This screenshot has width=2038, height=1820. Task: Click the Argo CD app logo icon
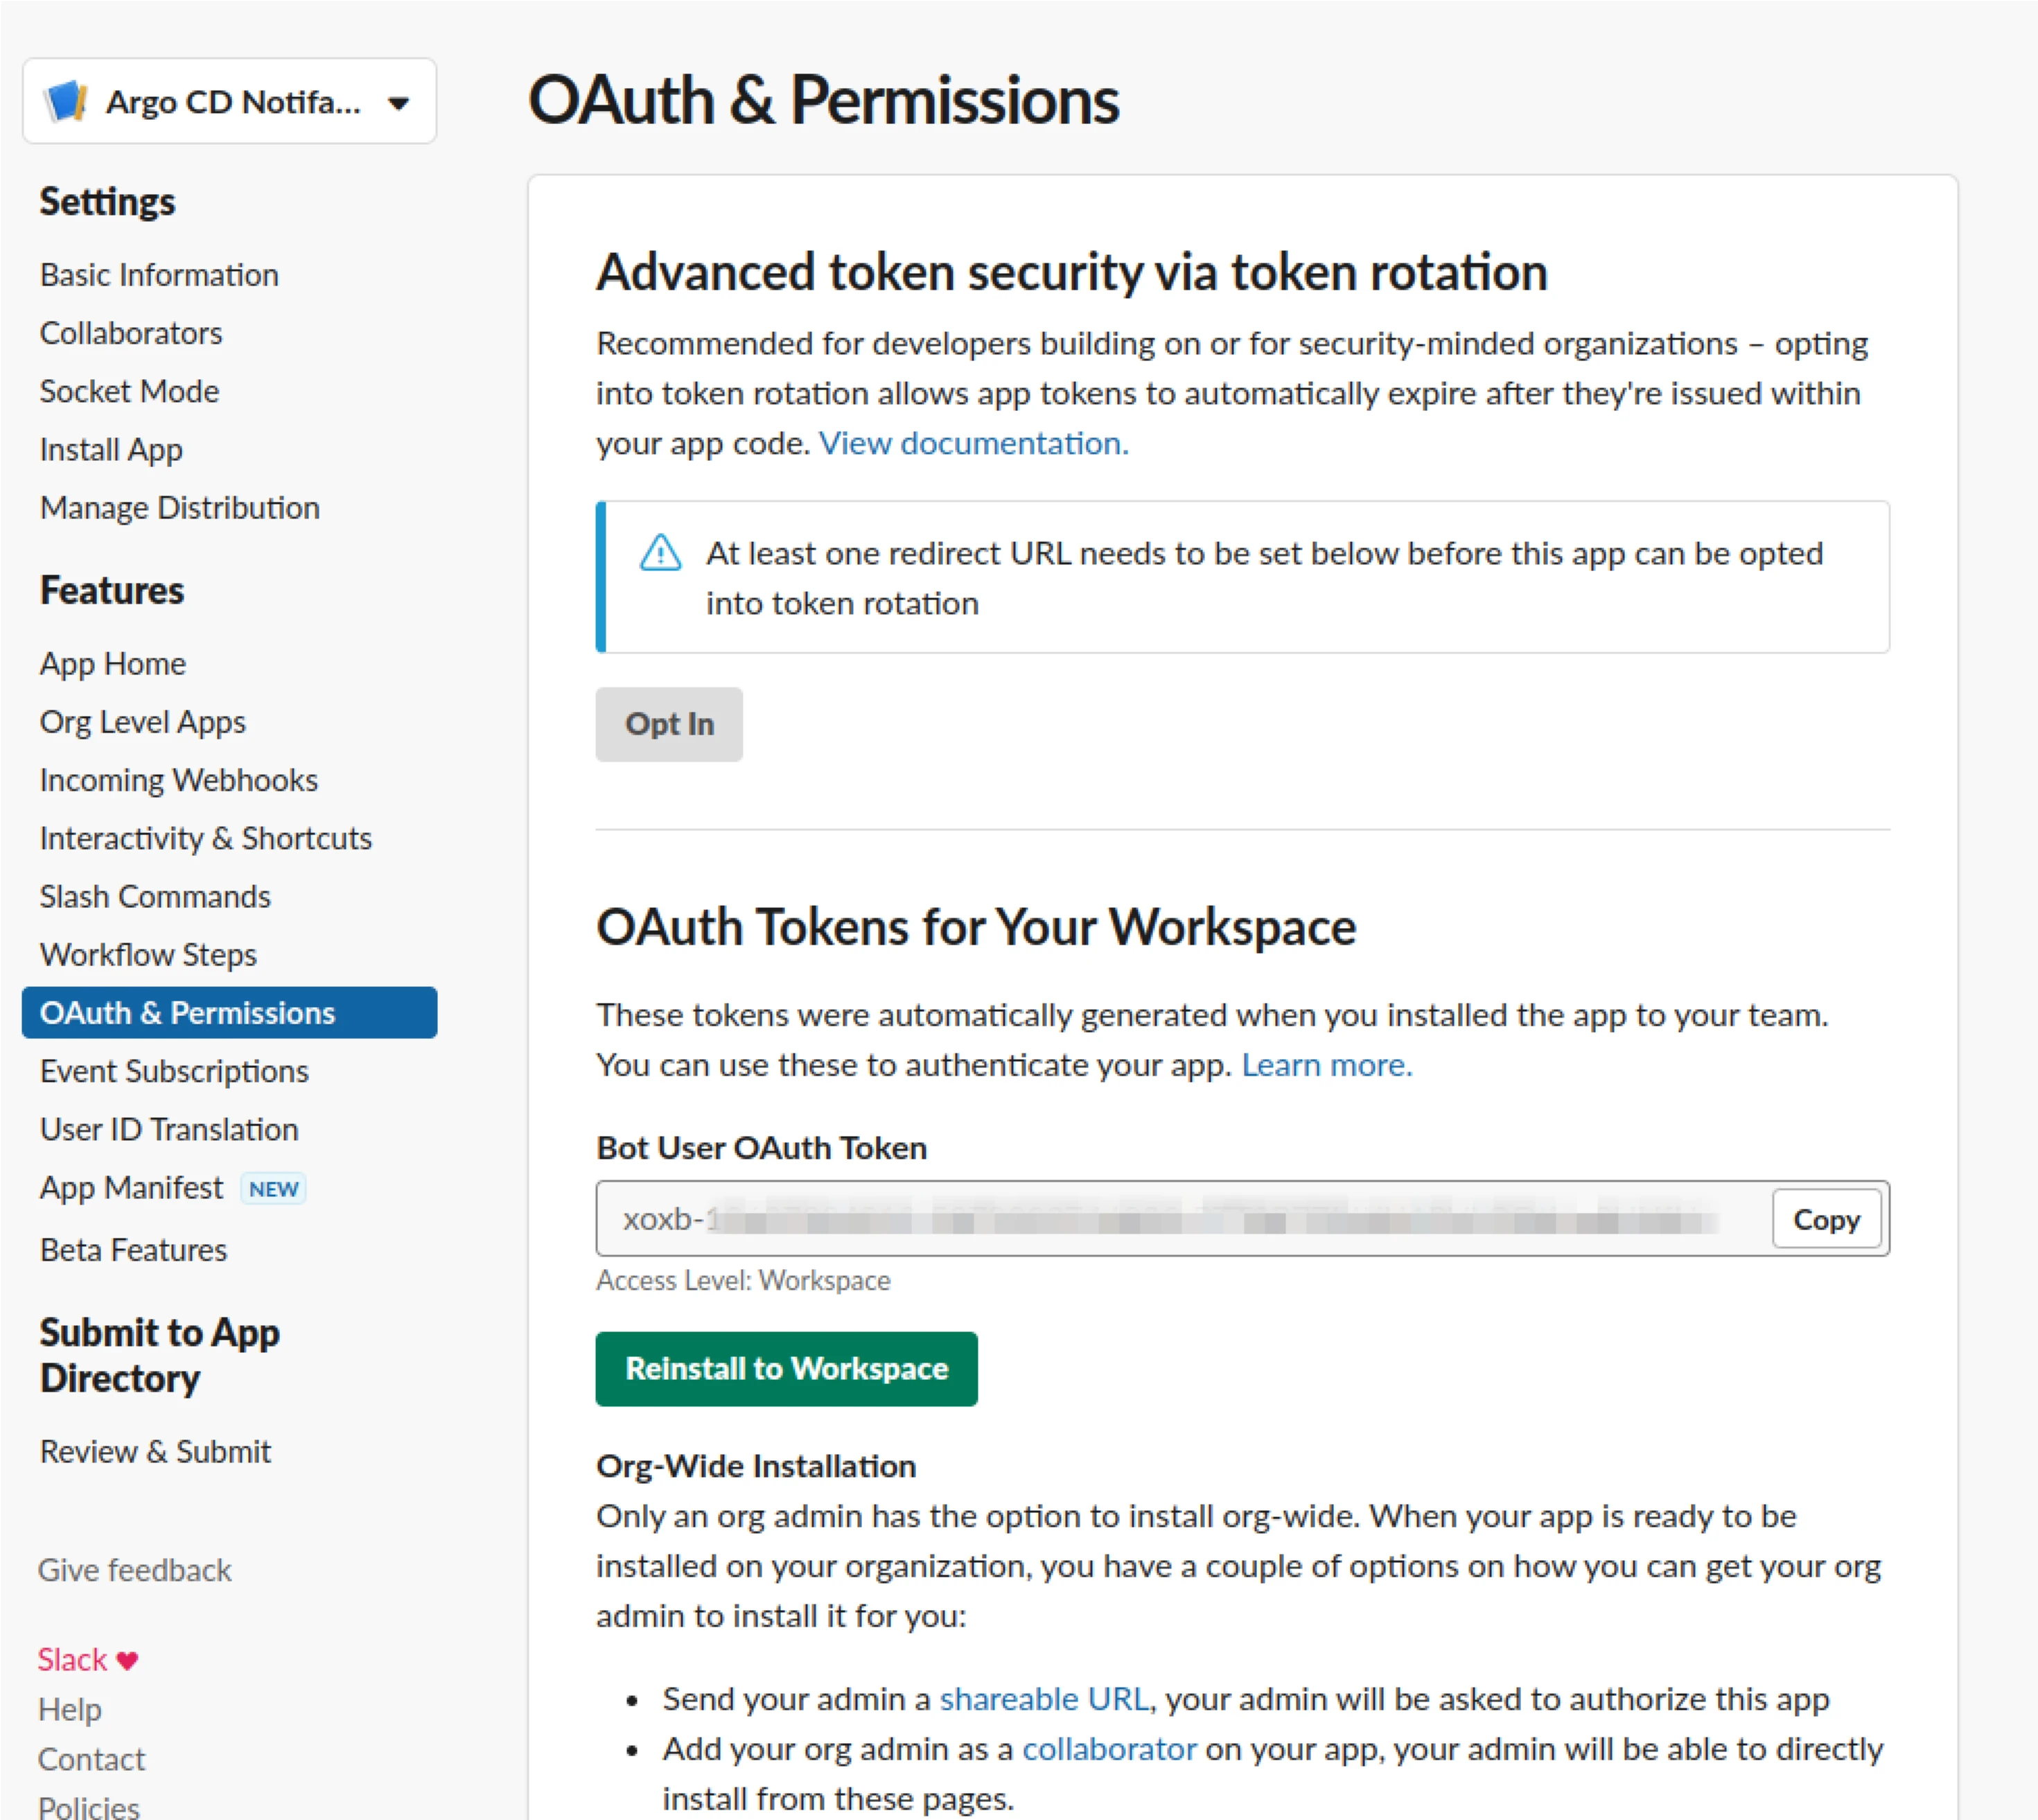66,101
